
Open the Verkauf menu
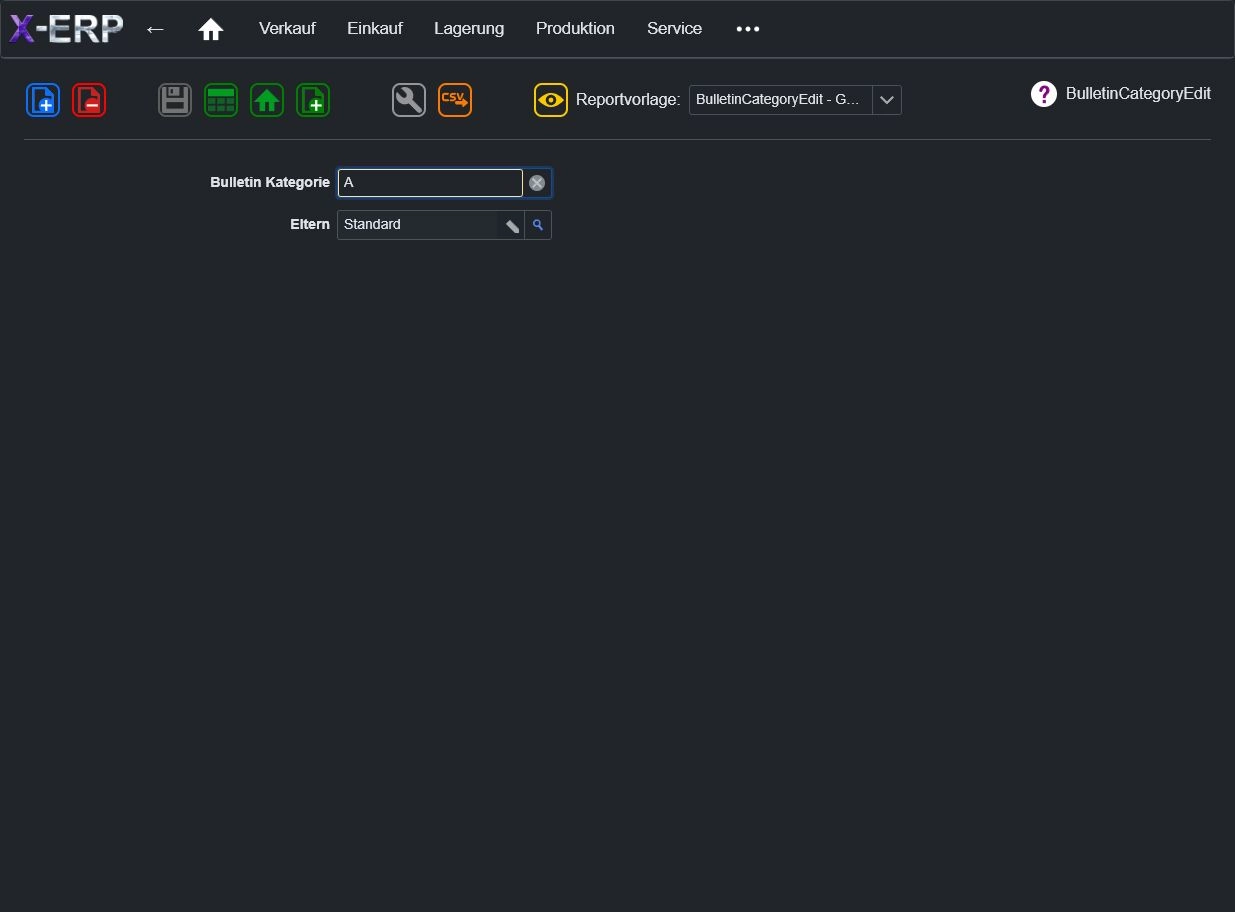(287, 28)
